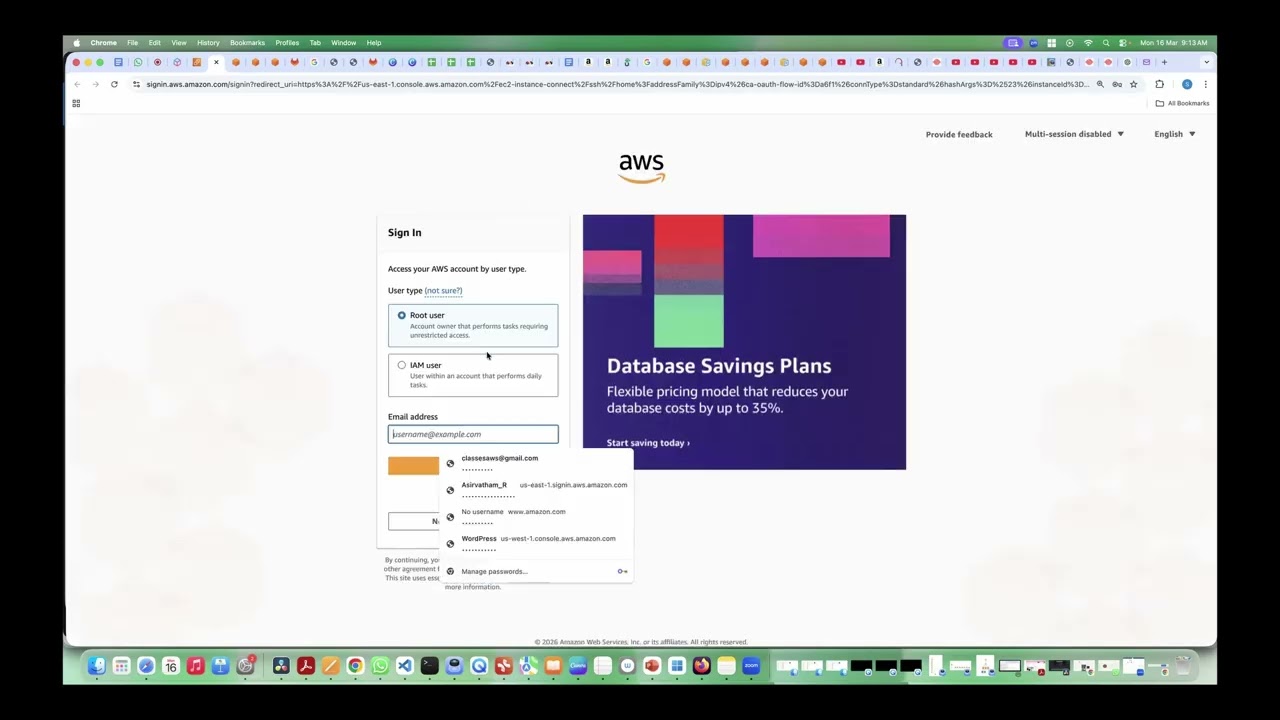Reload the page with the refresh icon
This screenshot has width=1280, height=720.
click(114, 84)
